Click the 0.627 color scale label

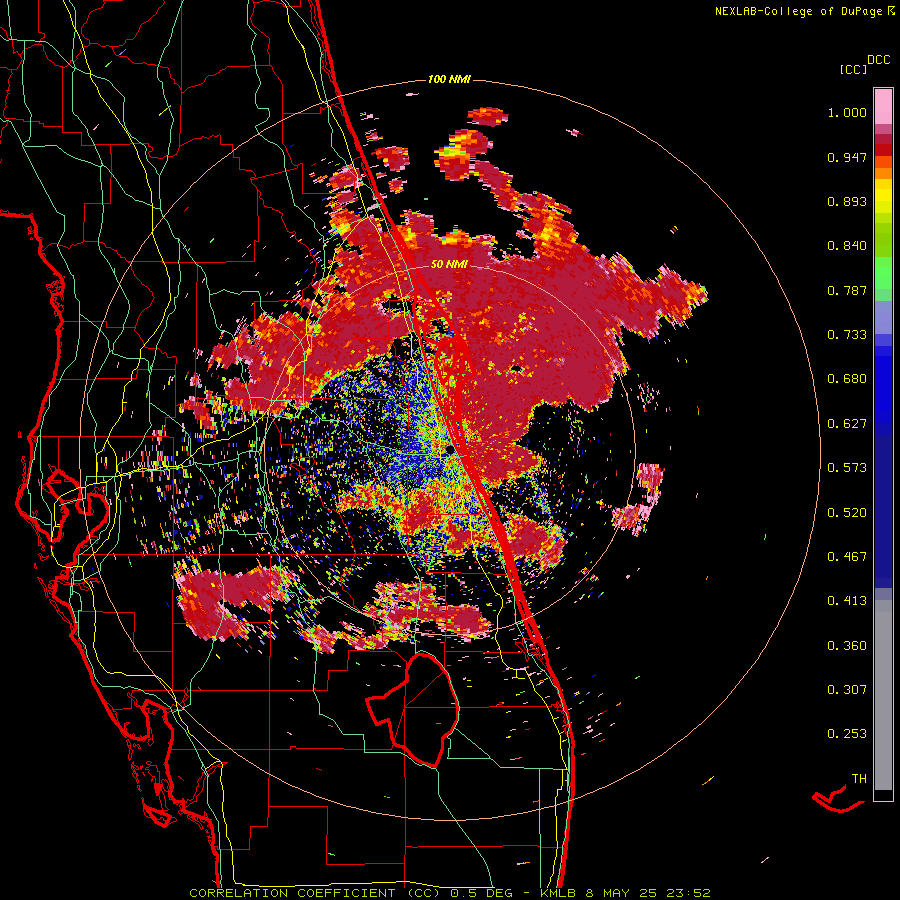pos(847,424)
